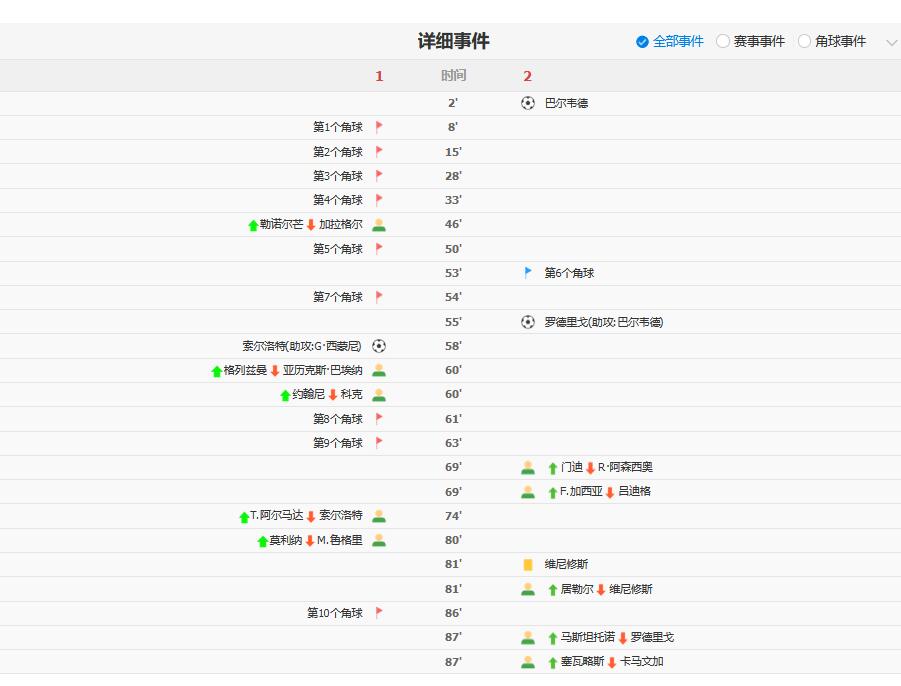This screenshot has height=686, width=901.
Task: Click the goal icon next to 索尔洛特
Action: click(379, 345)
